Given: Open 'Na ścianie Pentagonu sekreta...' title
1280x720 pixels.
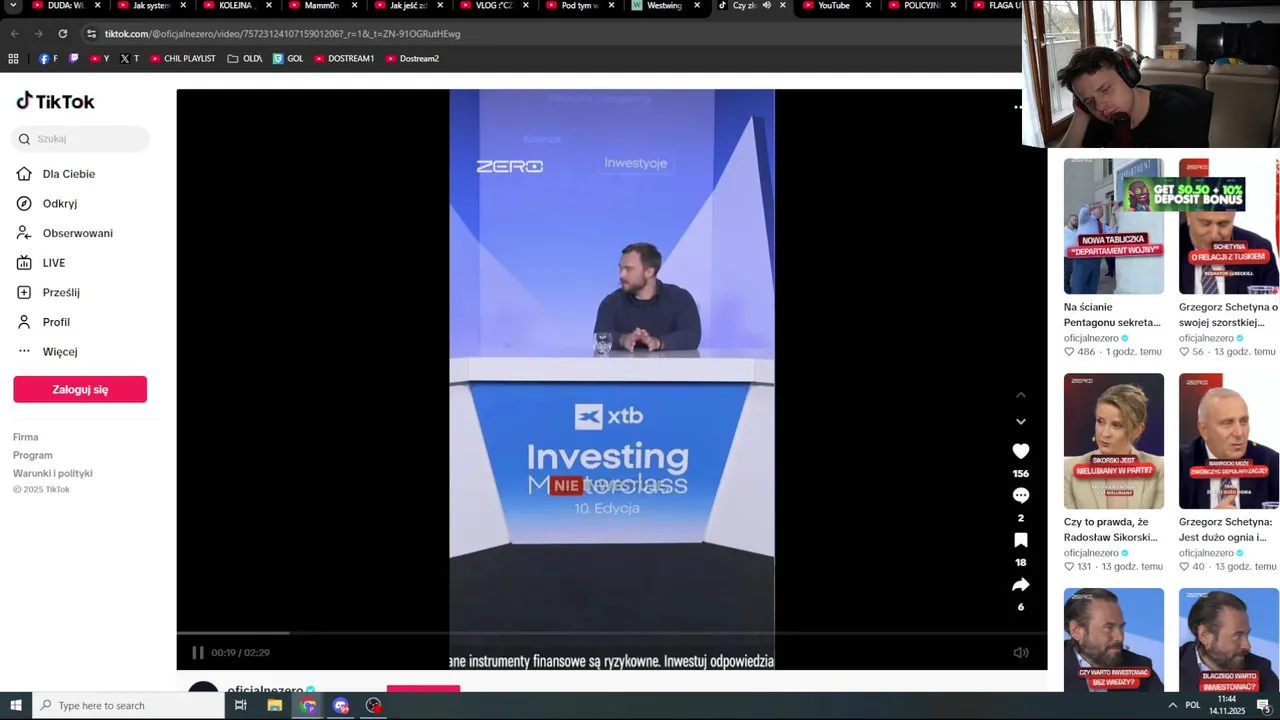Looking at the screenshot, I should [1112, 314].
